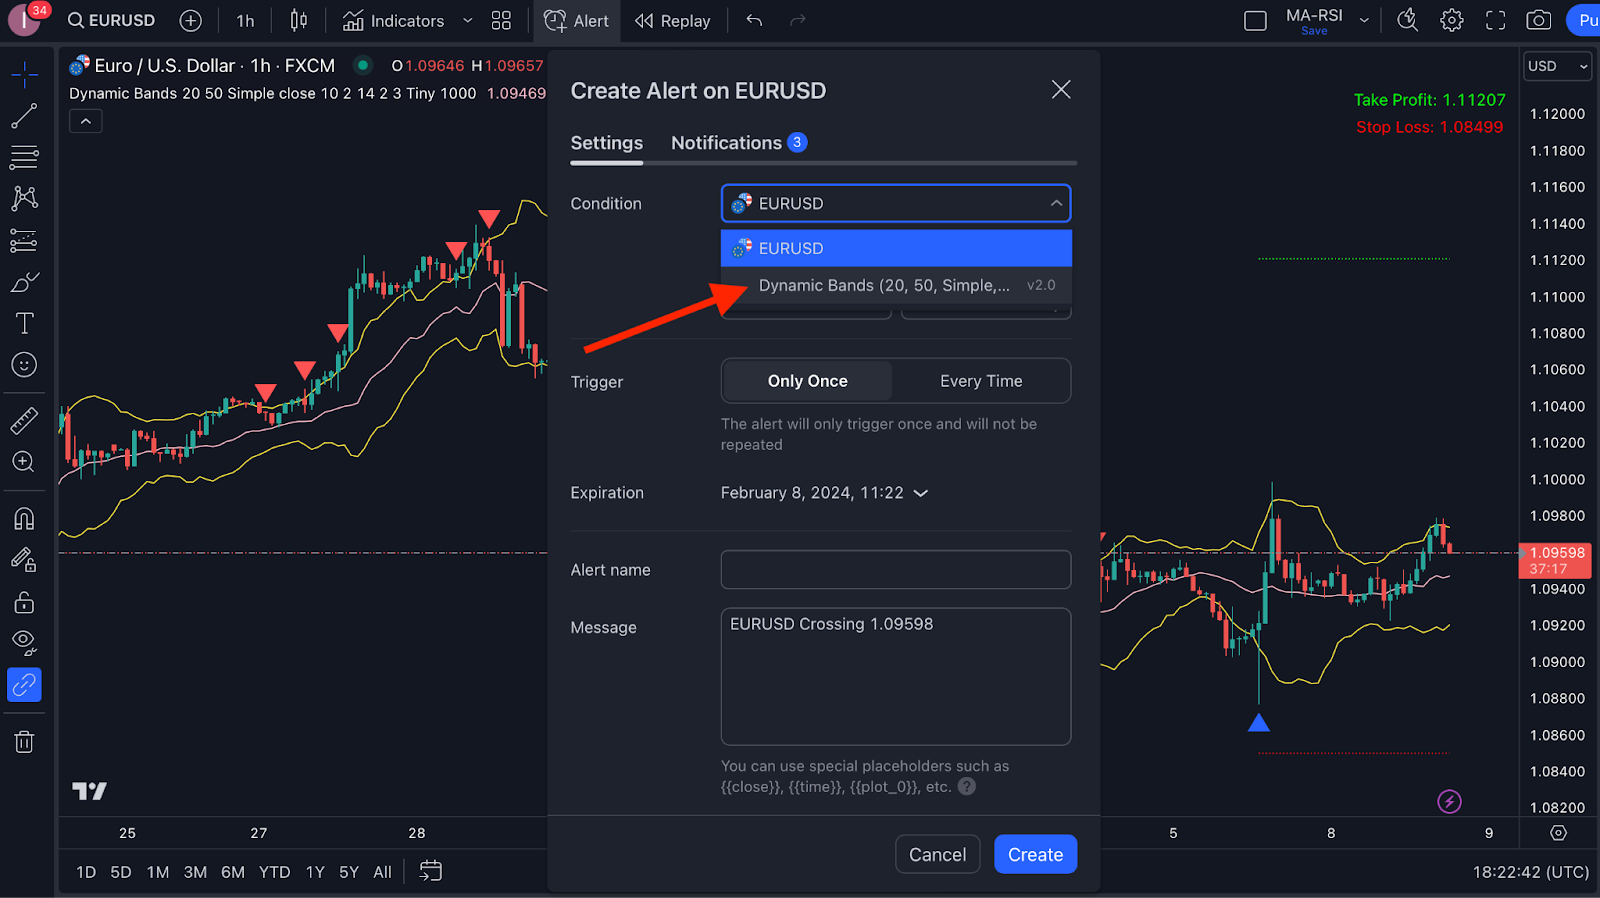Switch to the Settings tab
1600x898 pixels.
[x=607, y=143]
